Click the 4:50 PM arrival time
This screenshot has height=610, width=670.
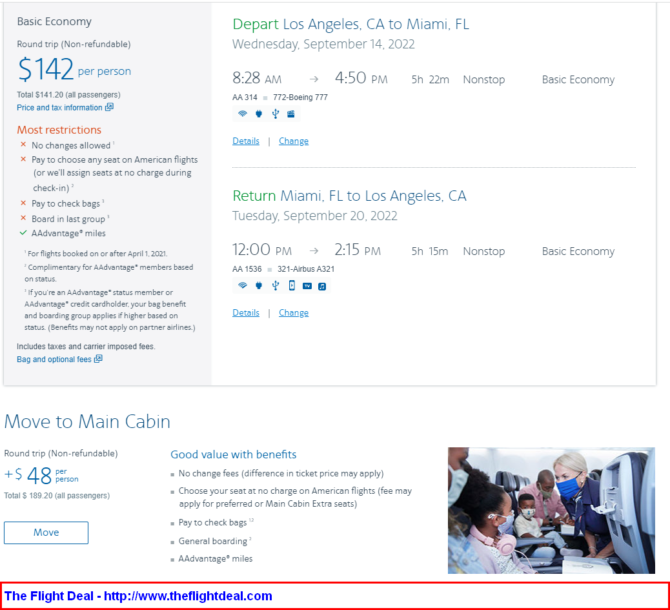361,78
